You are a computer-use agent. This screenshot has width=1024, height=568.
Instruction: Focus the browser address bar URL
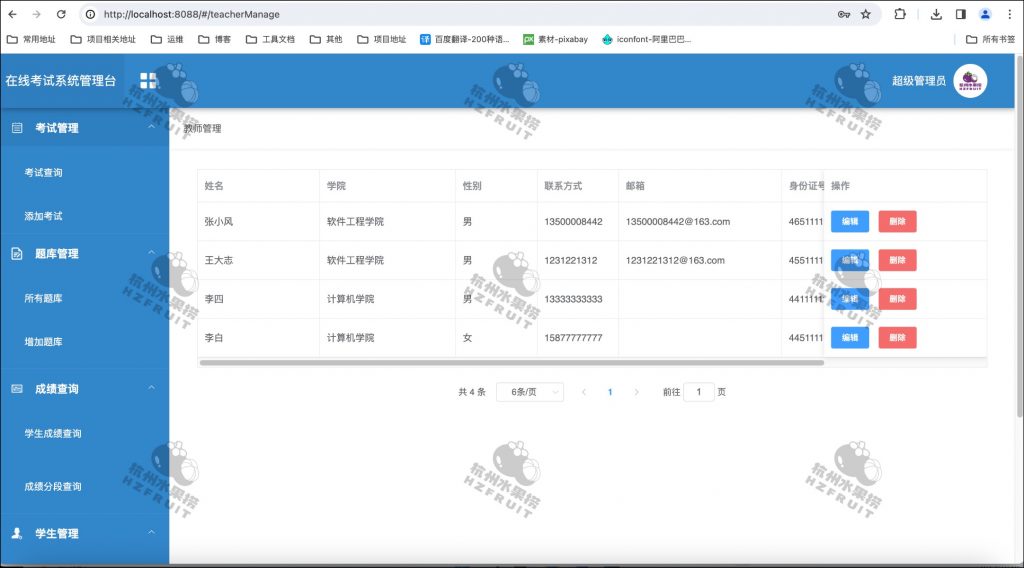click(191, 14)
